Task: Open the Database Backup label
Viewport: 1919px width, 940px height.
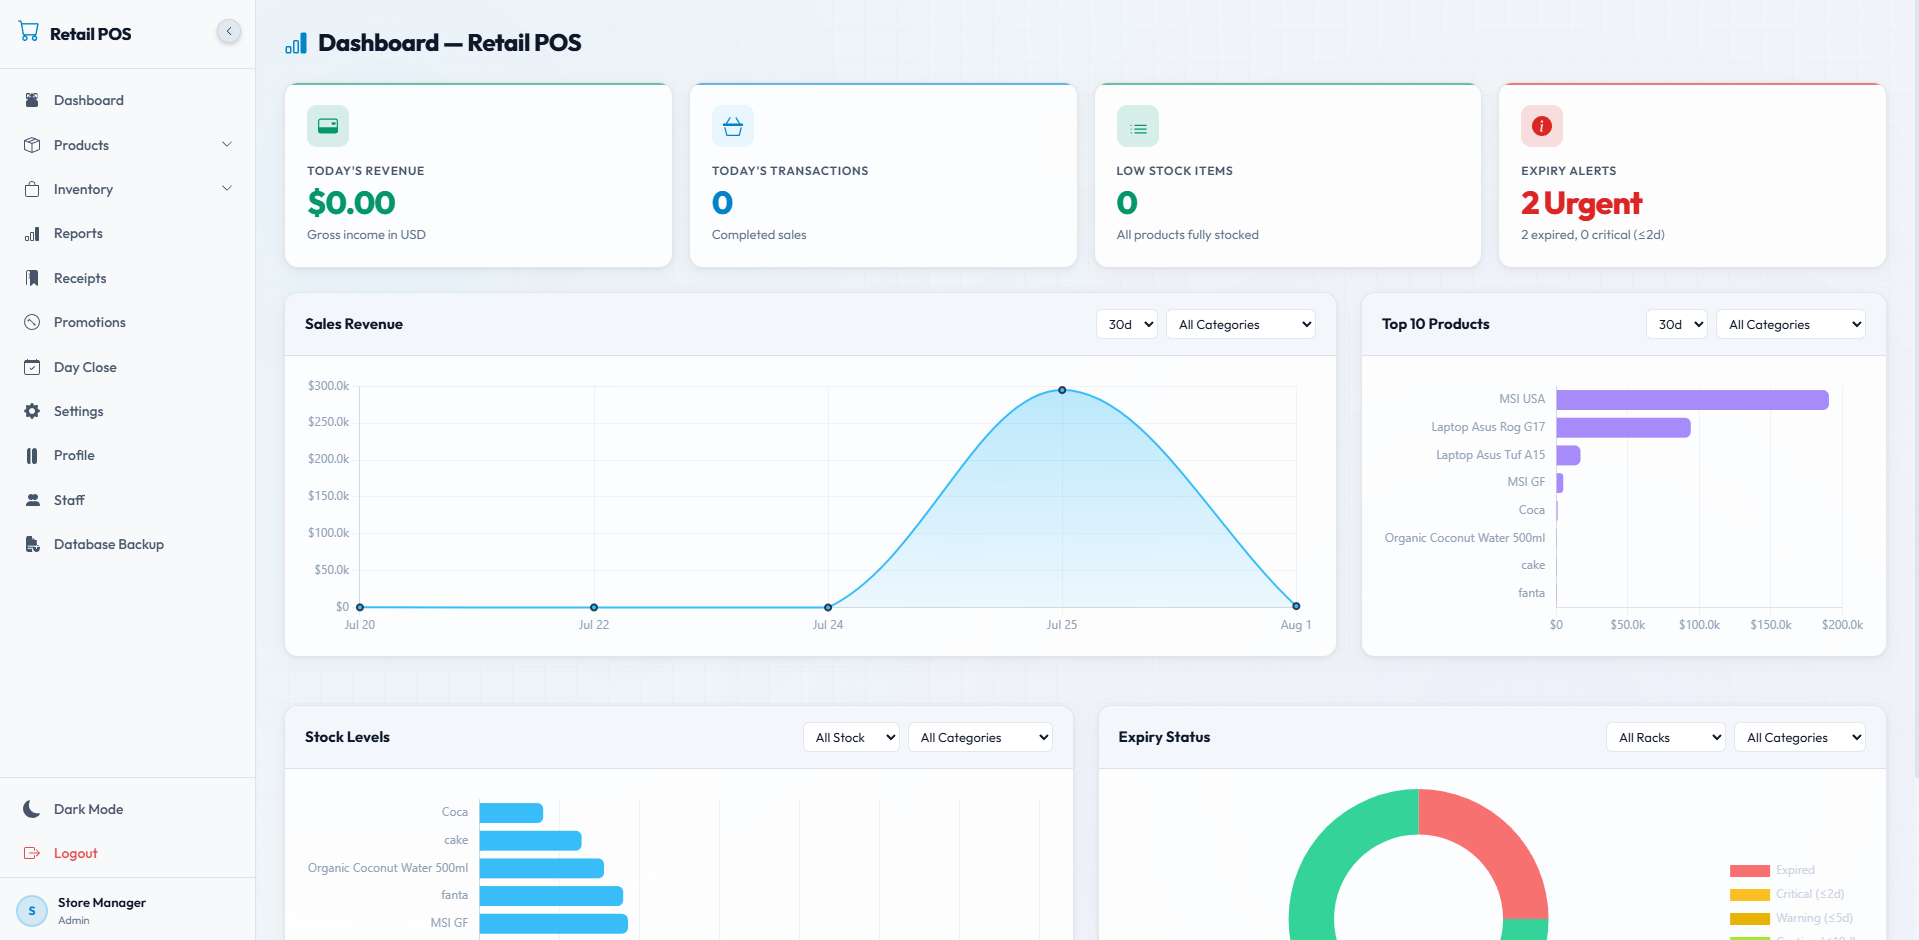Action: [x=109, y=544]
